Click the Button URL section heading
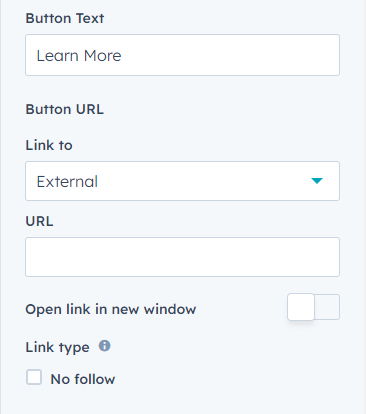Screen dimensions: 366x414 (x=65, y=109)
